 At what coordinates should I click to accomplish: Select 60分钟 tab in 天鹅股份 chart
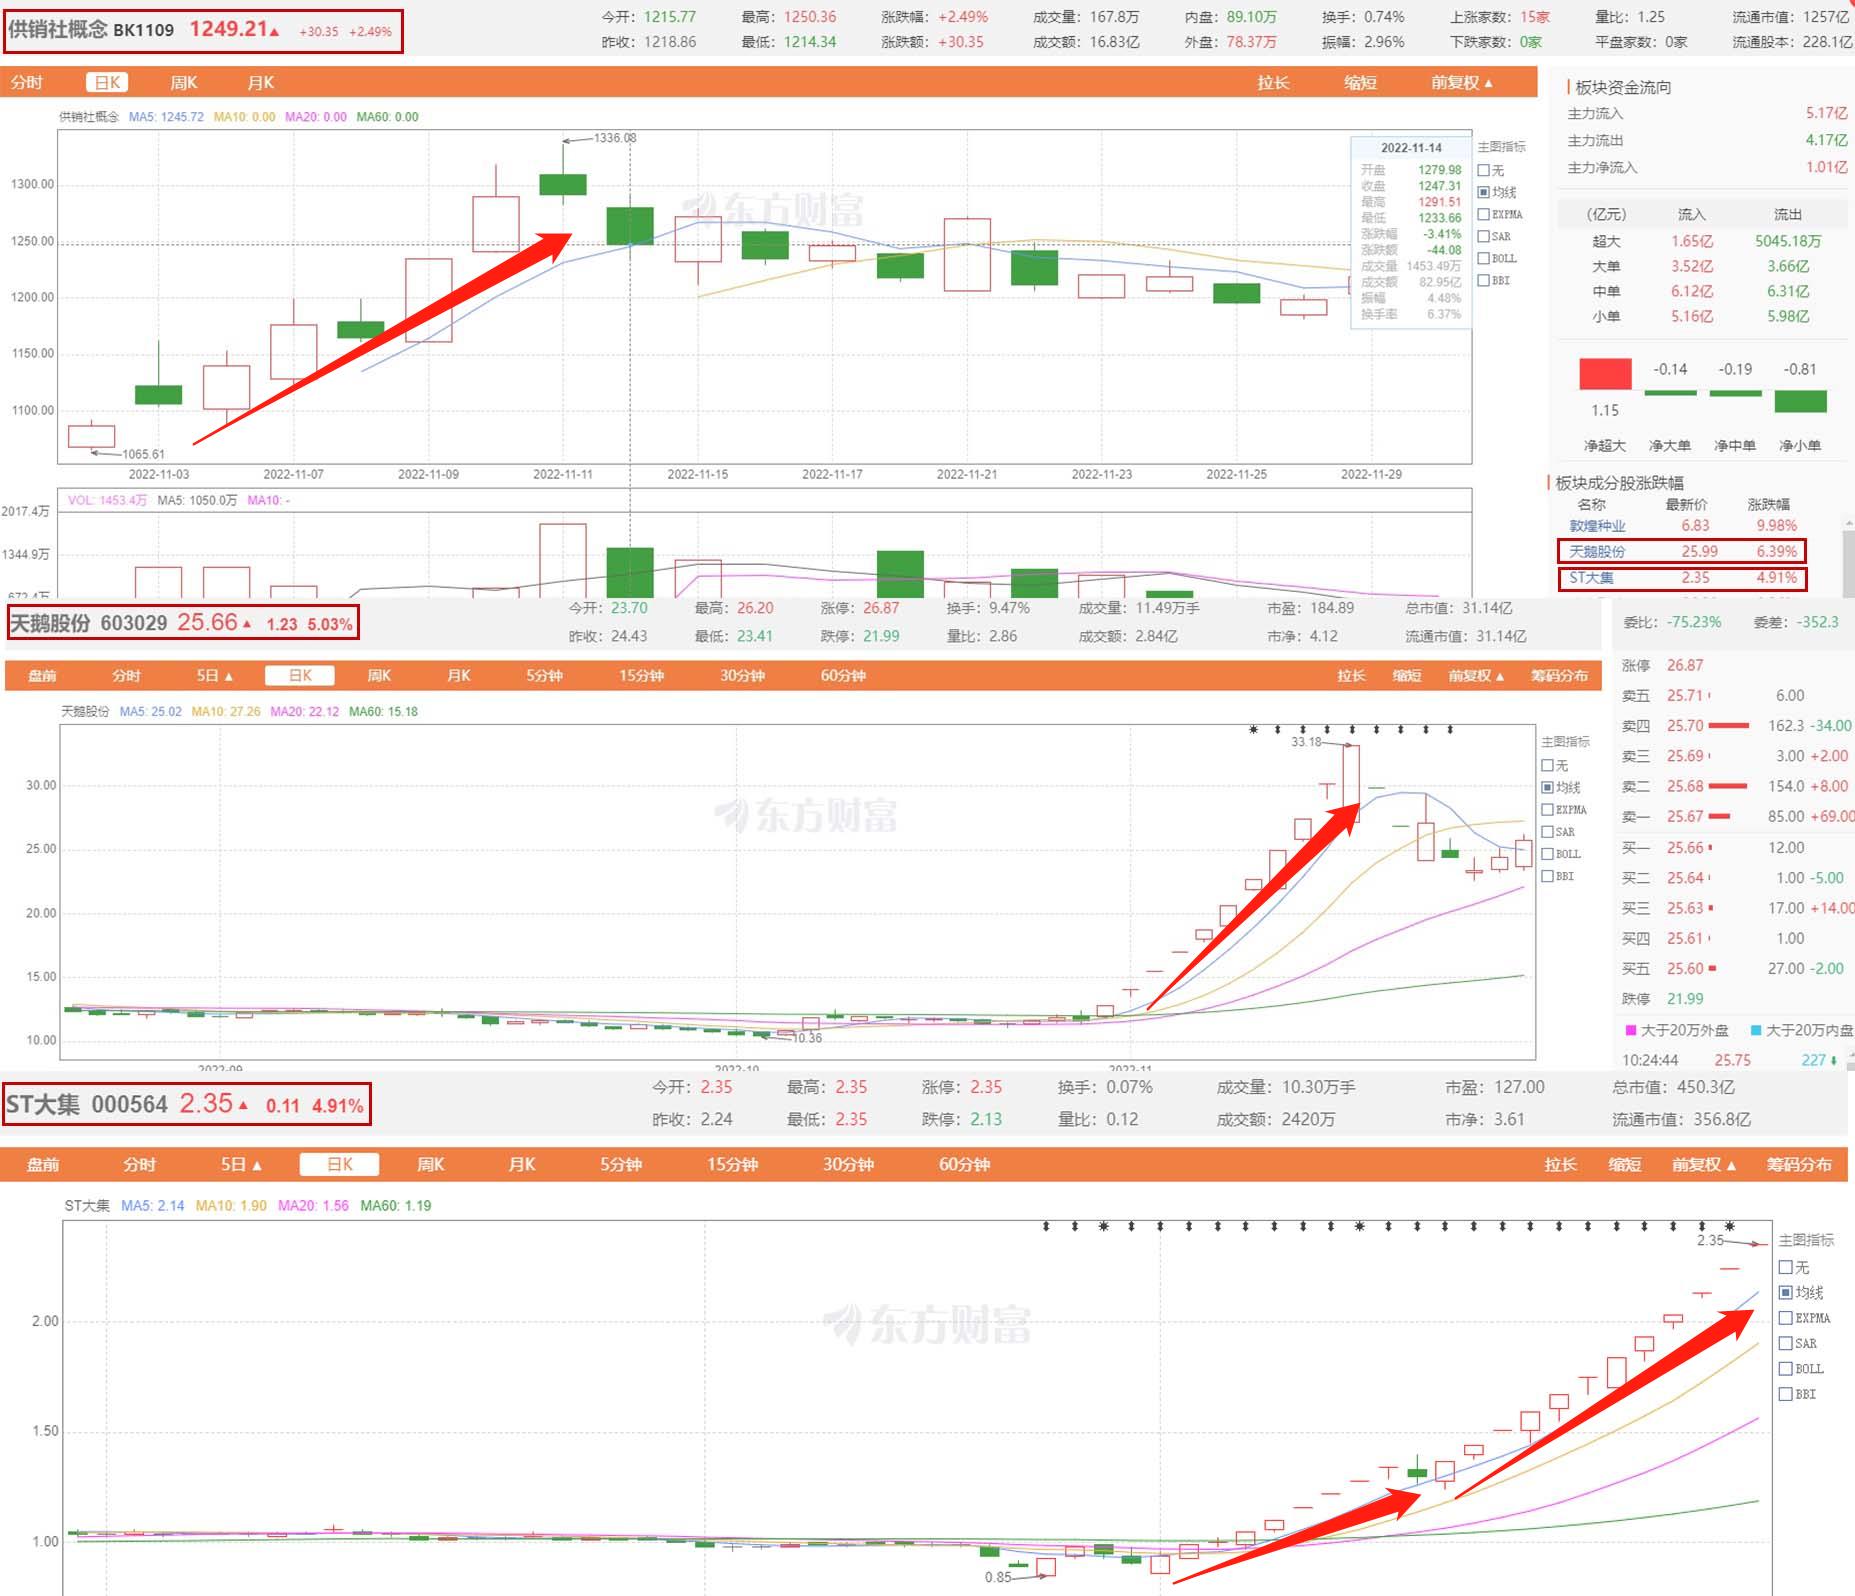[x=843, y=676]
